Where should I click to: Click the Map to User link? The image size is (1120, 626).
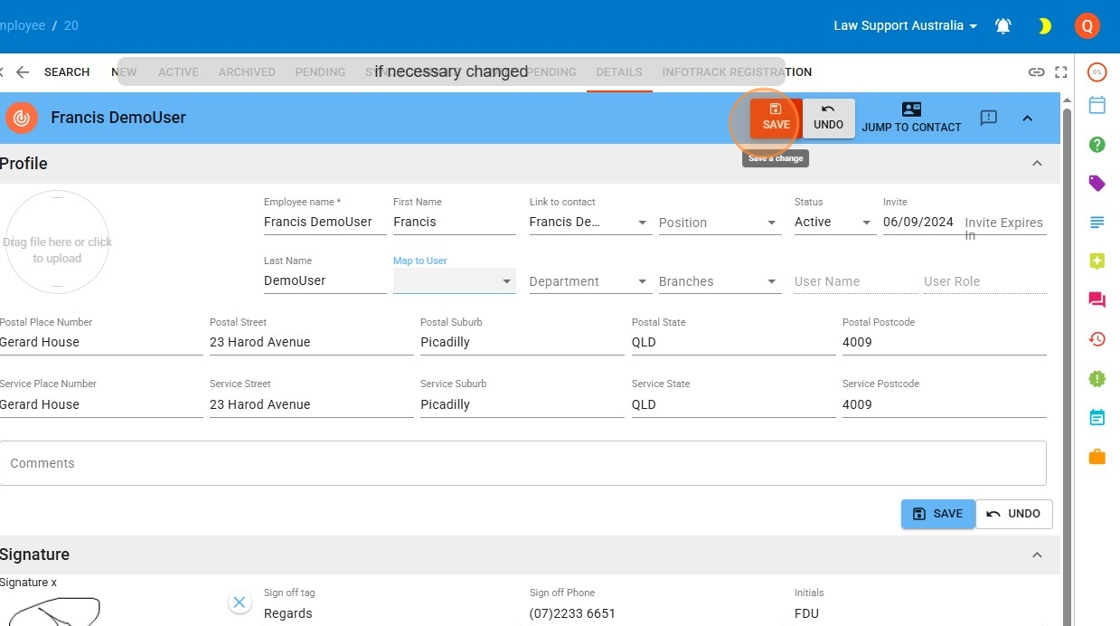(x=420, y=261)
